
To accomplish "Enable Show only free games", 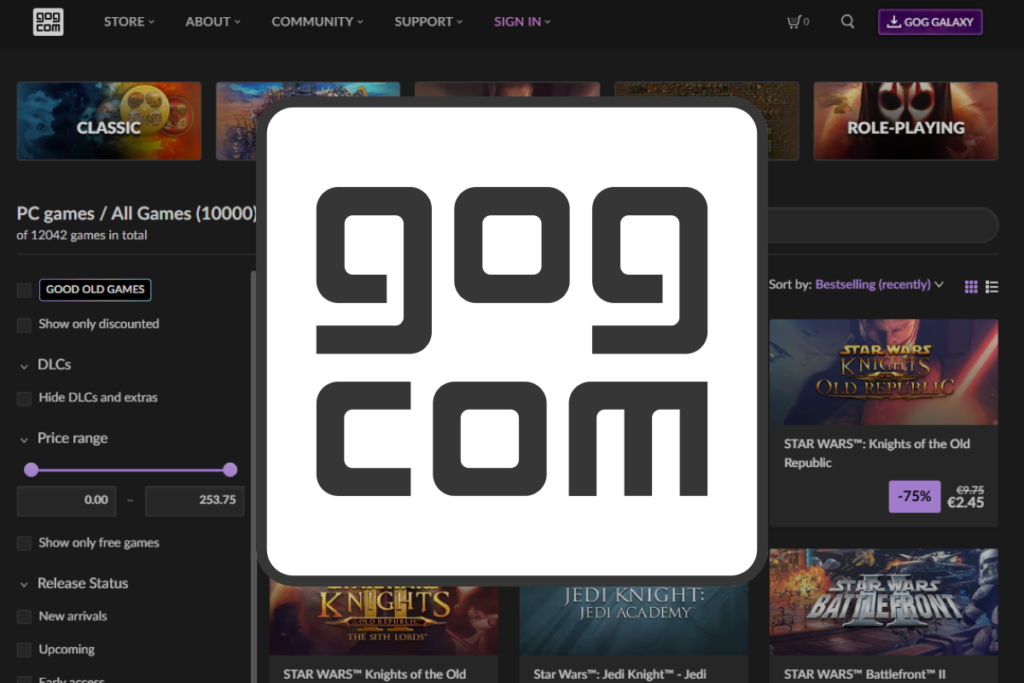I will pos(24,543).
